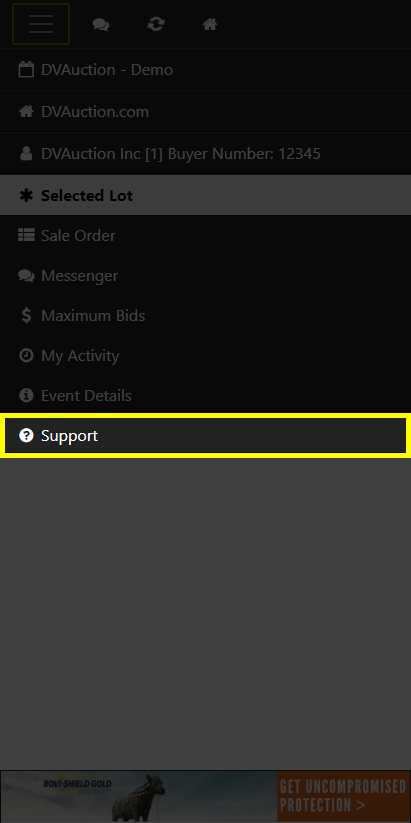Select the Messenger menu entry
The image size is (411, 823).
[205, 276]
